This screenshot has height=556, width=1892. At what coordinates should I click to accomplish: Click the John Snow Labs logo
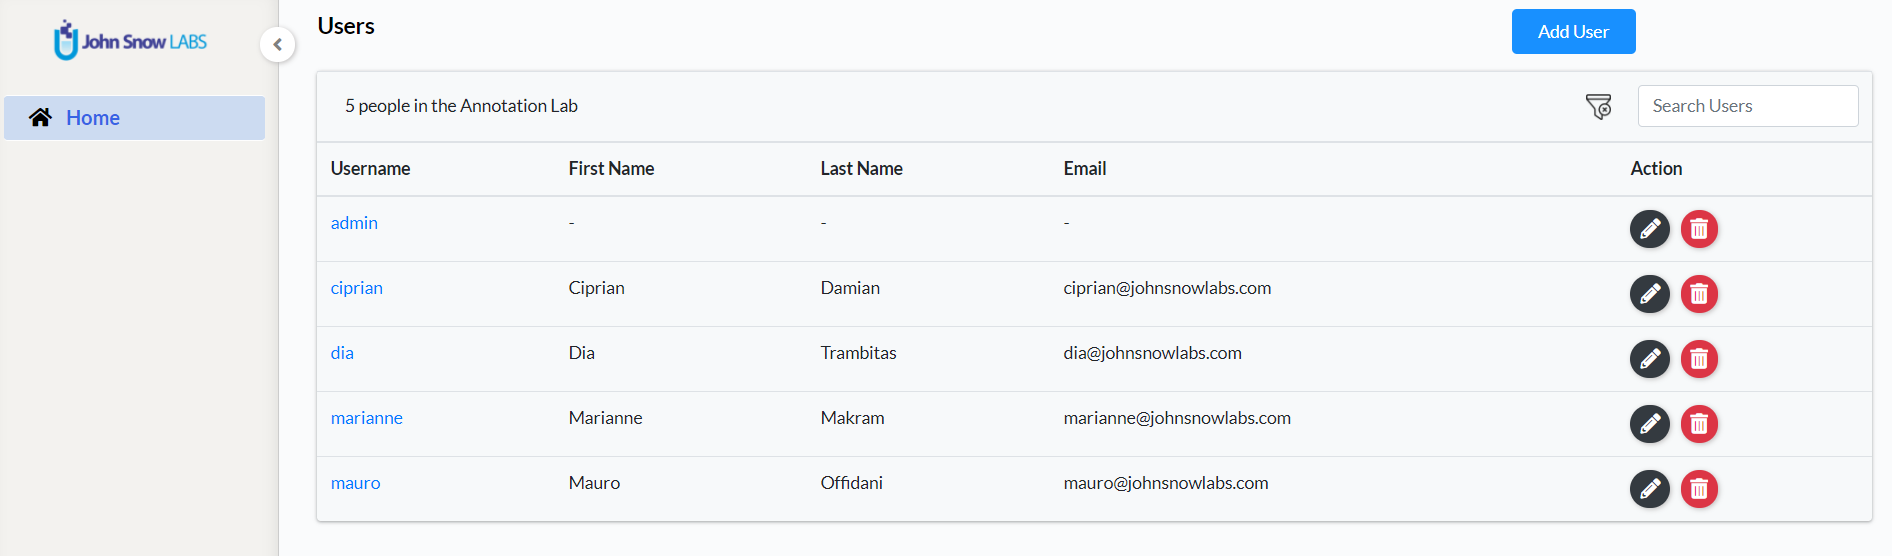tap(131, 41)
